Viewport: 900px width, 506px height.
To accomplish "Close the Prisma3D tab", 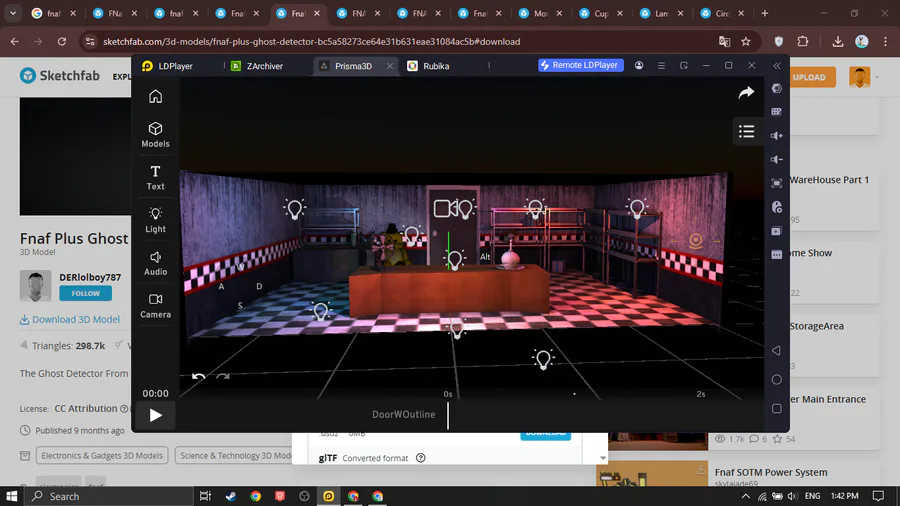I will click(390, 66).
